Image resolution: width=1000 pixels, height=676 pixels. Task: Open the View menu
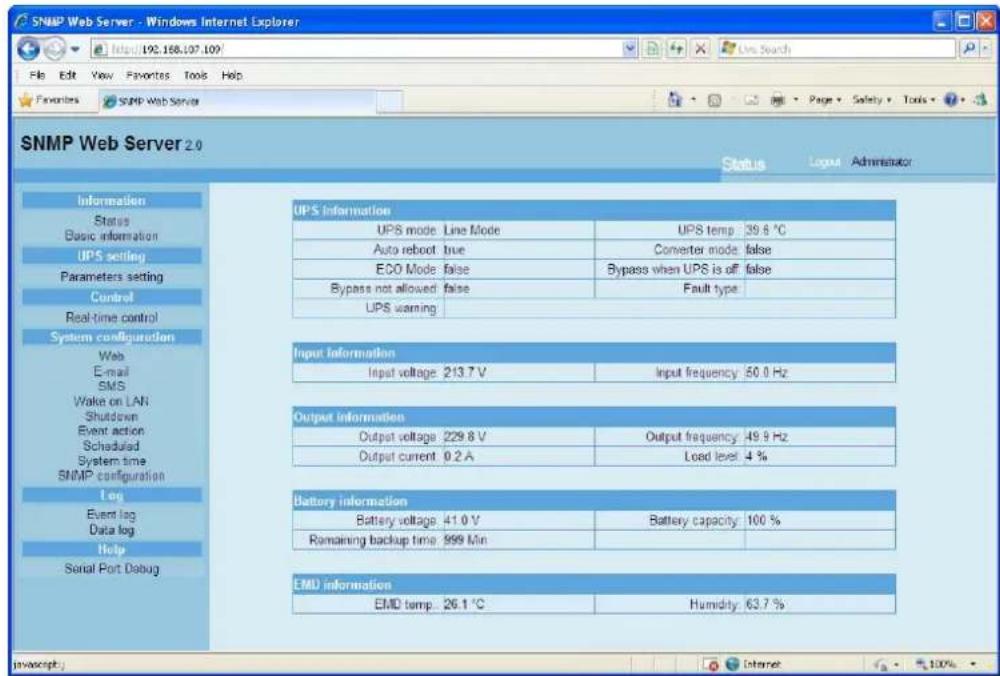(102, 75)
